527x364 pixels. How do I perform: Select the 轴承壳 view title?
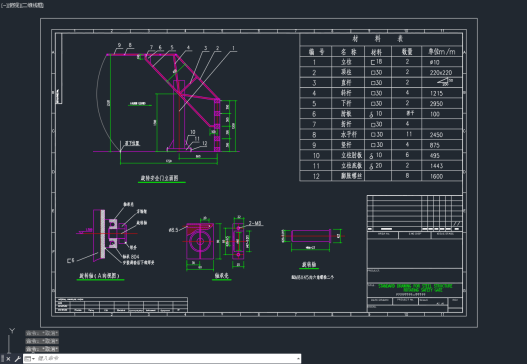pos(221,276)
